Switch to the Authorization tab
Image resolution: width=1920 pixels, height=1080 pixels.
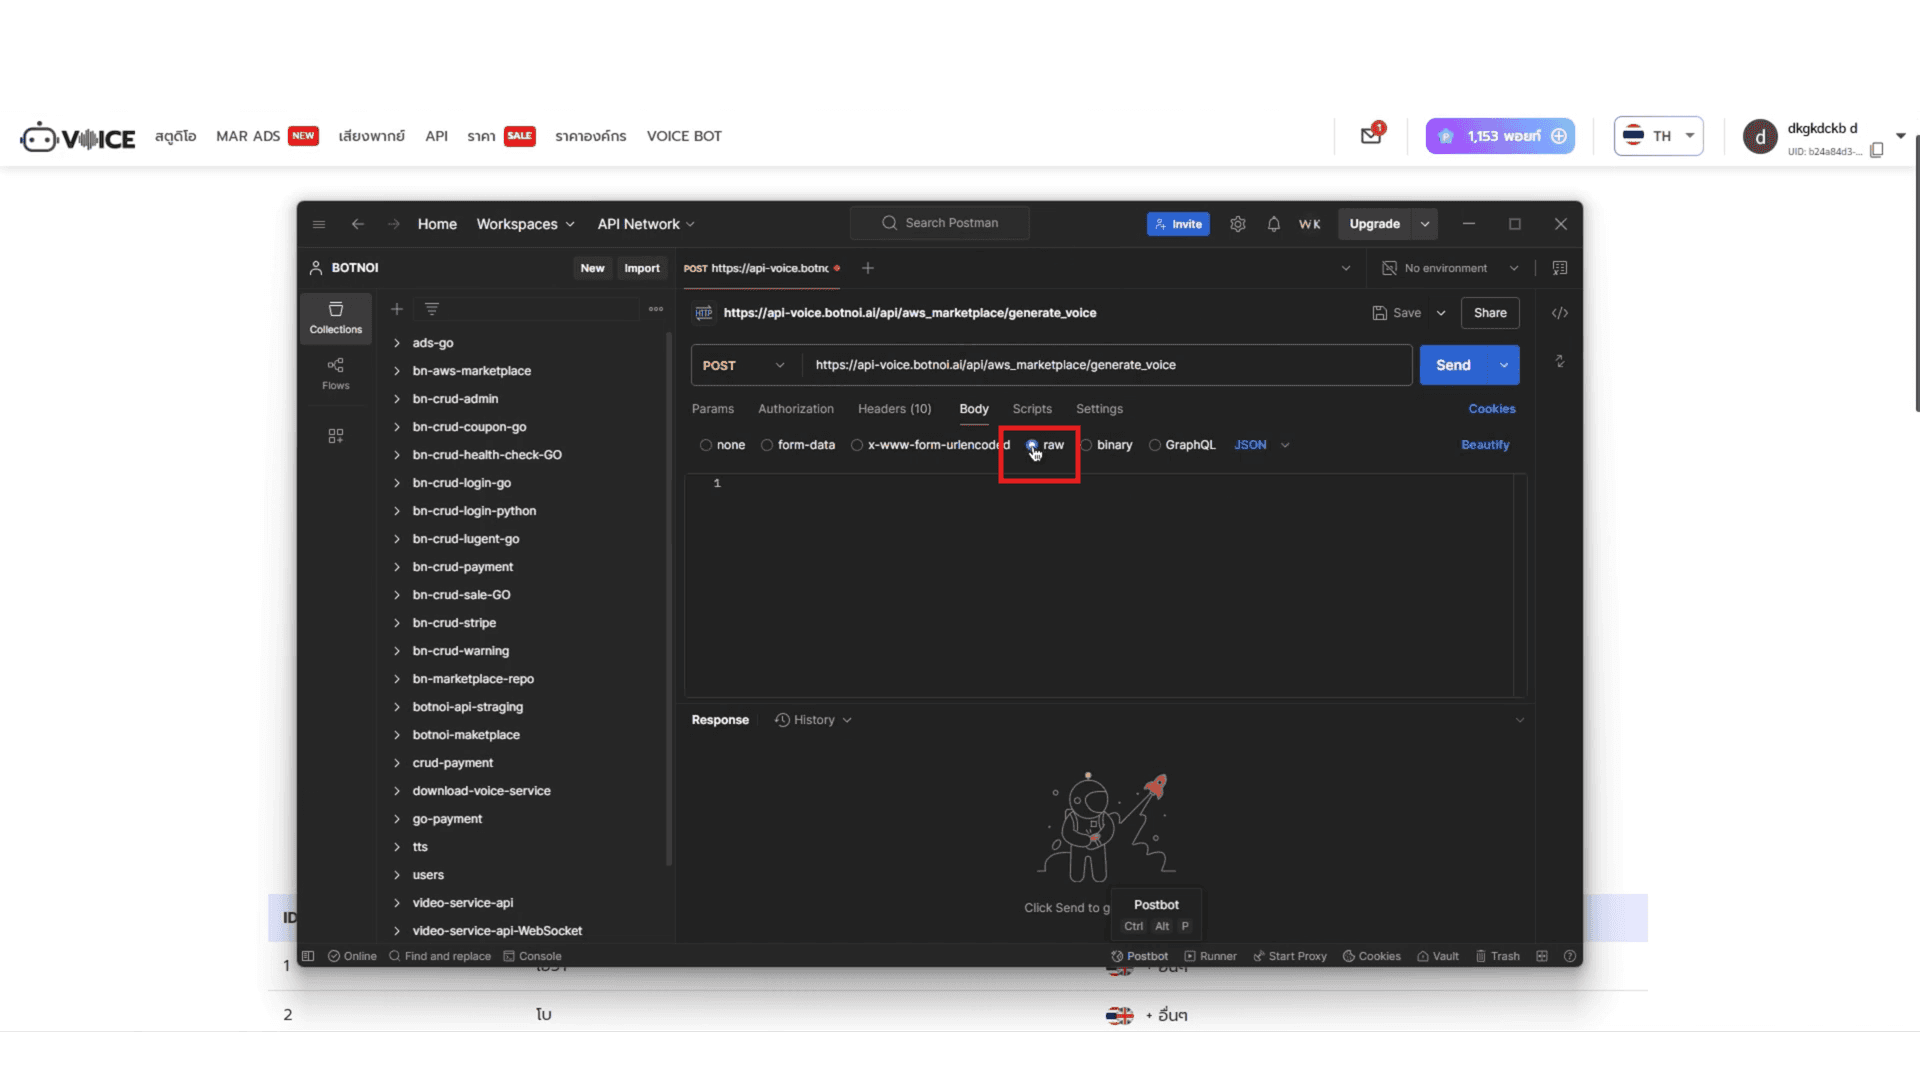(x=795, y=409)
